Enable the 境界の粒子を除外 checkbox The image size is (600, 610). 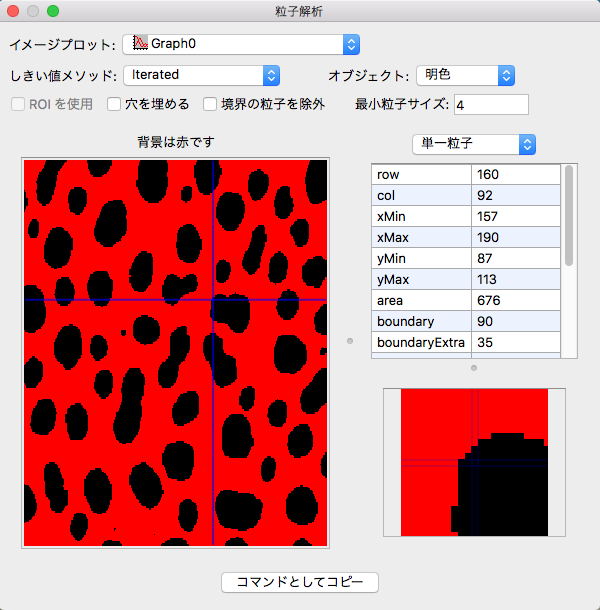[210, 104]
